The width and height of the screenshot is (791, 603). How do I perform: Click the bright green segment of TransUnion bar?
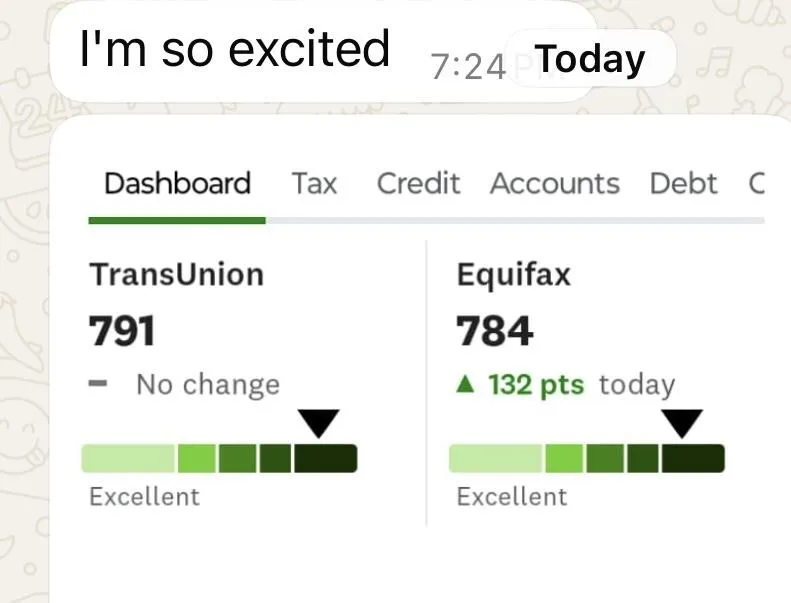(197, 459)
